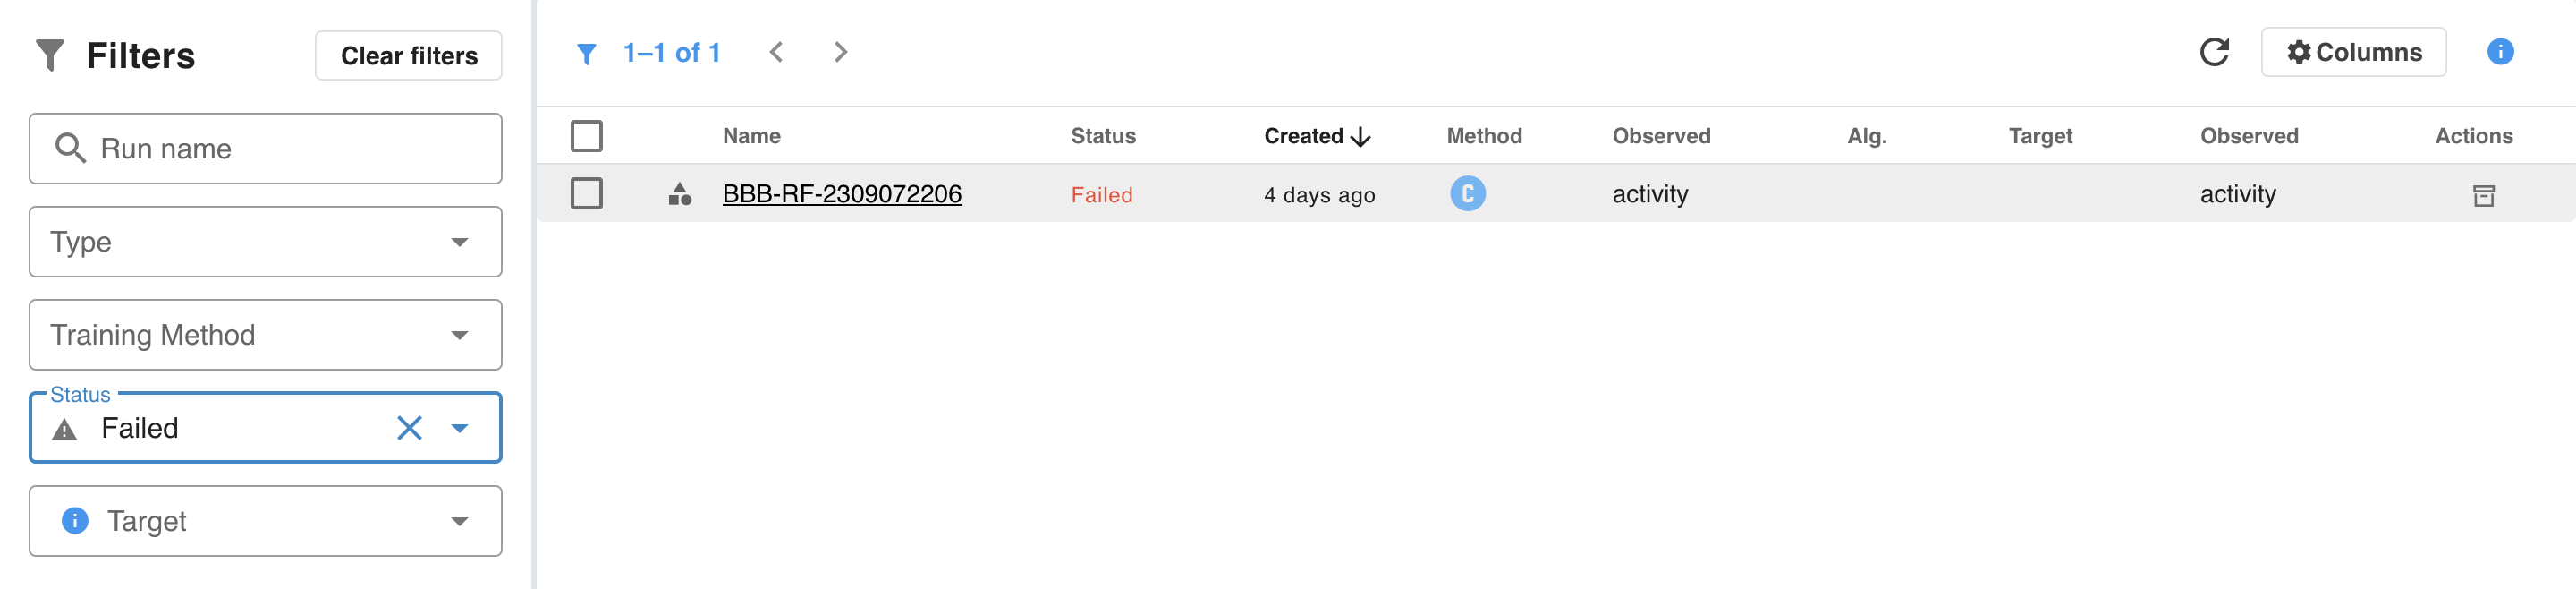Click the blue info icon at top right
Screen dimensions: 2576x589
2499,52
